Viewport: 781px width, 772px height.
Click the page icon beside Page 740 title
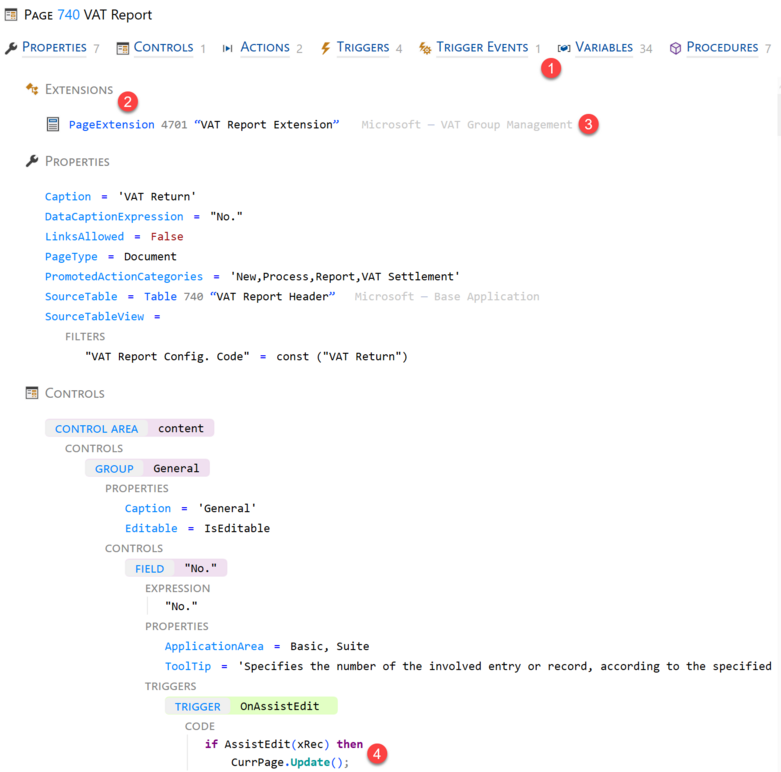pyautogui.click(x=11, y=15)
